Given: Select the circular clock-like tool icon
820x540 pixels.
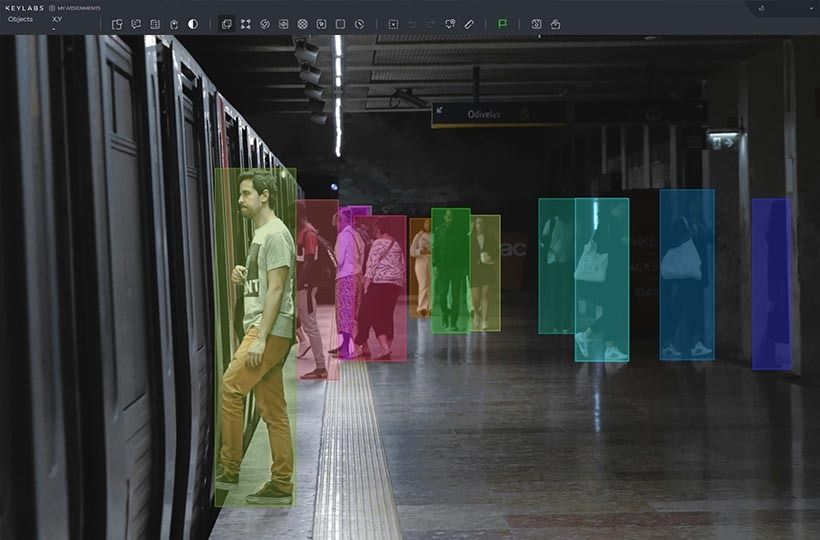Looking at the screenshot, I should [x=359, y=24].
